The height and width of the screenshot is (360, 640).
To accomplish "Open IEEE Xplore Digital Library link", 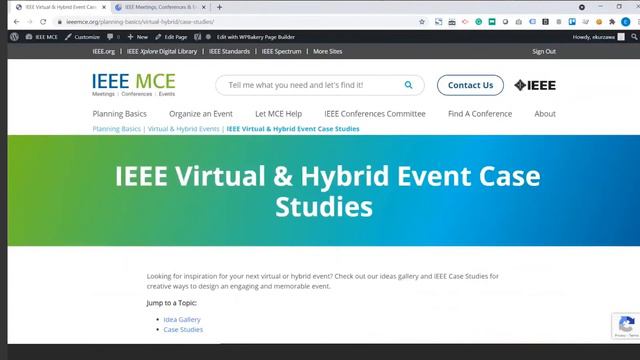I will pos(162,51).
